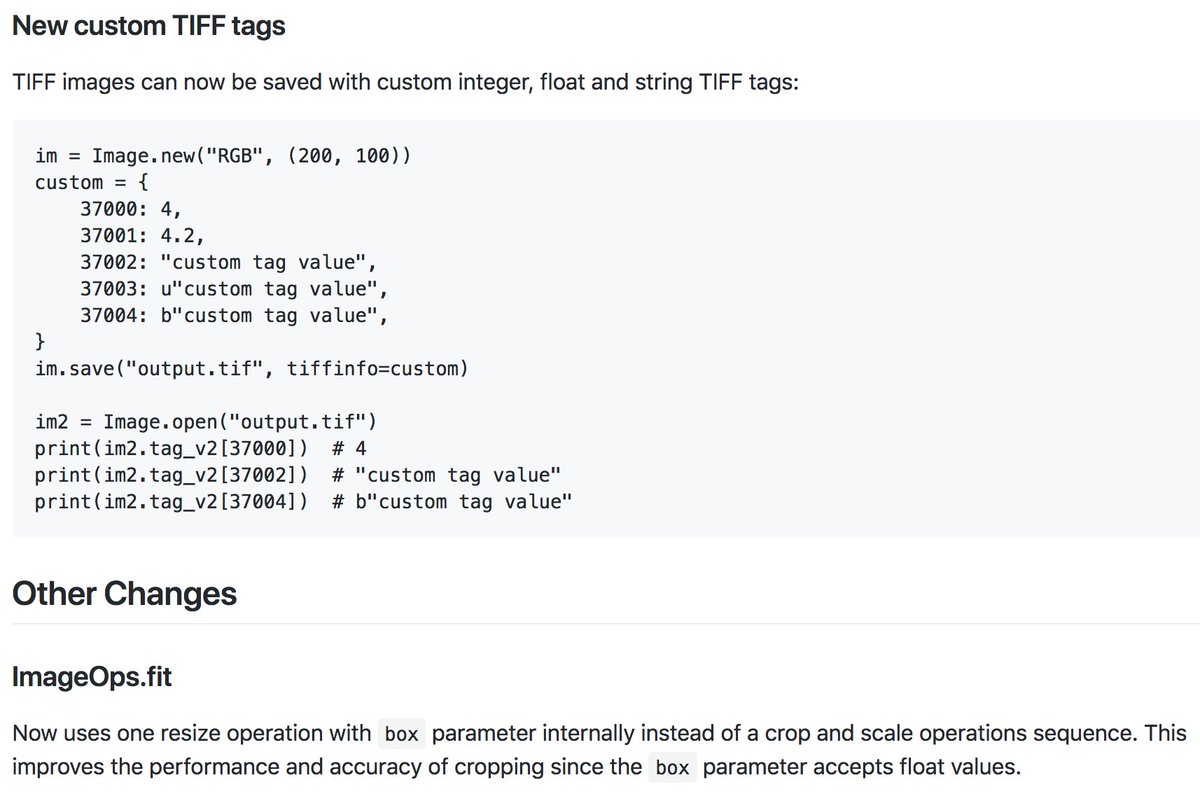Click the 'New custom TIFF tags' heading
This screenshot has width=1200, height=801.
click(148, 26)
